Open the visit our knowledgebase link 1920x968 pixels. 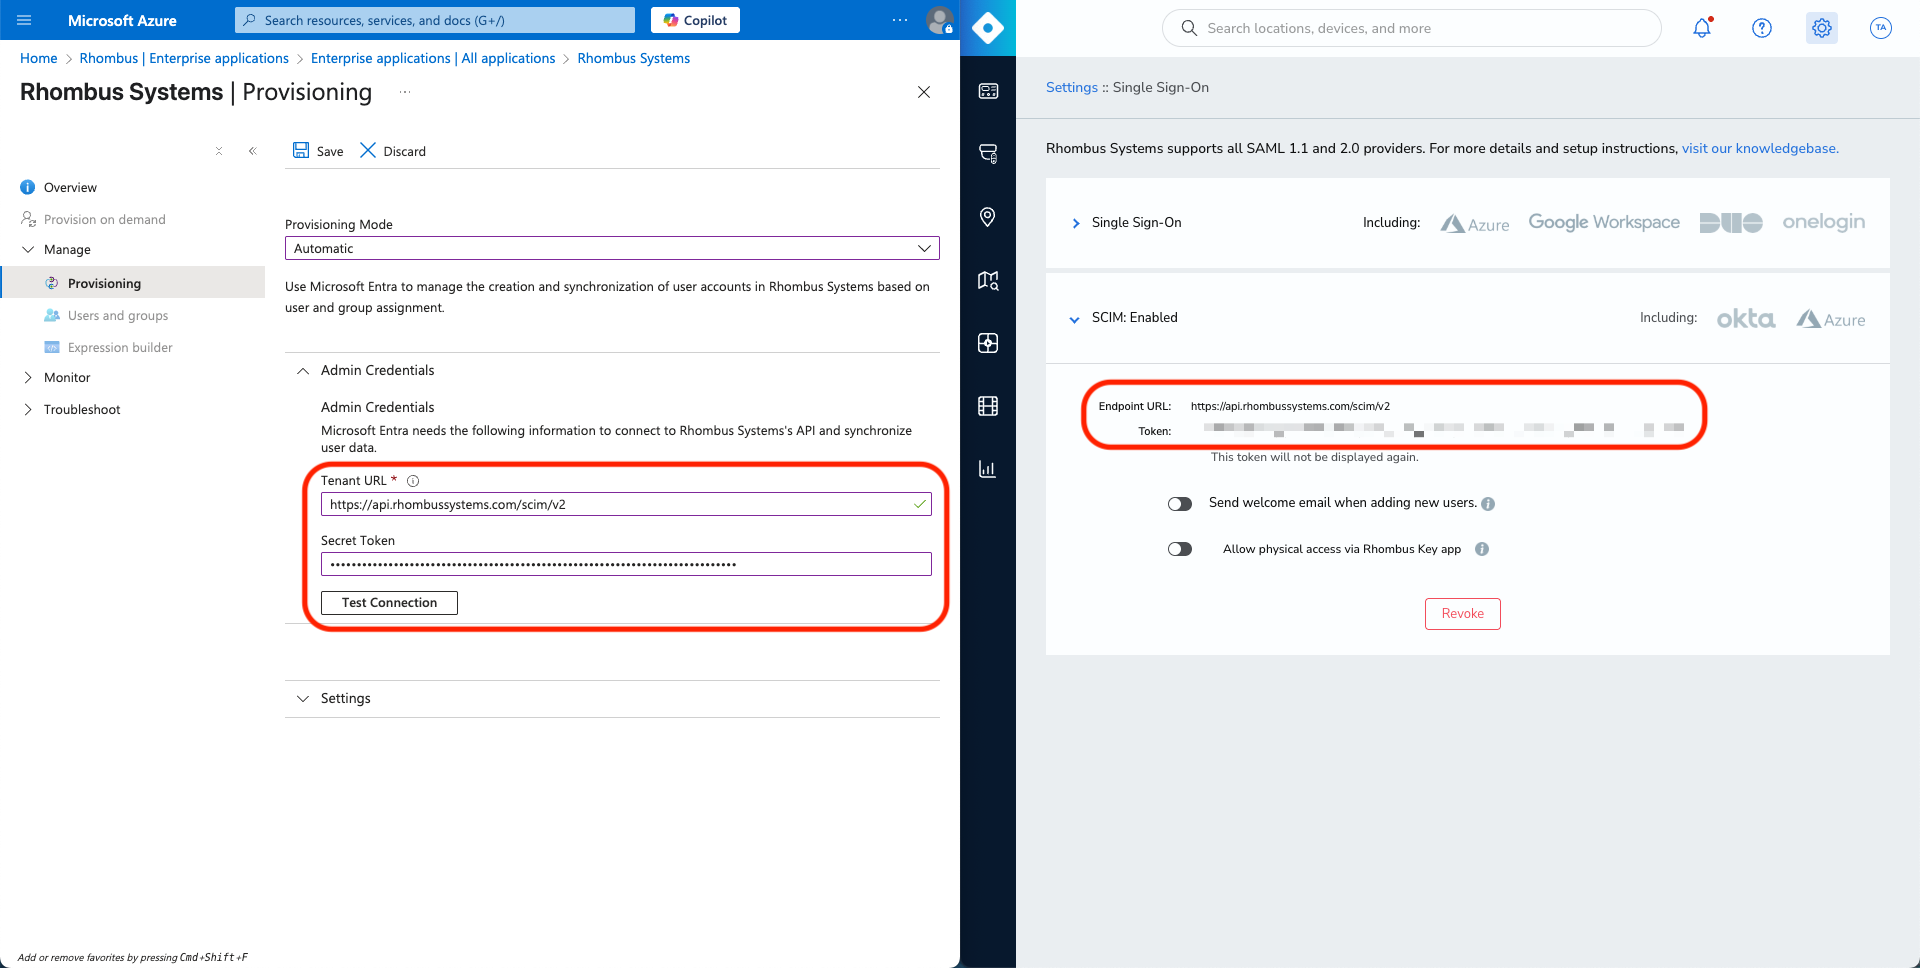(x=1760, y=148)
